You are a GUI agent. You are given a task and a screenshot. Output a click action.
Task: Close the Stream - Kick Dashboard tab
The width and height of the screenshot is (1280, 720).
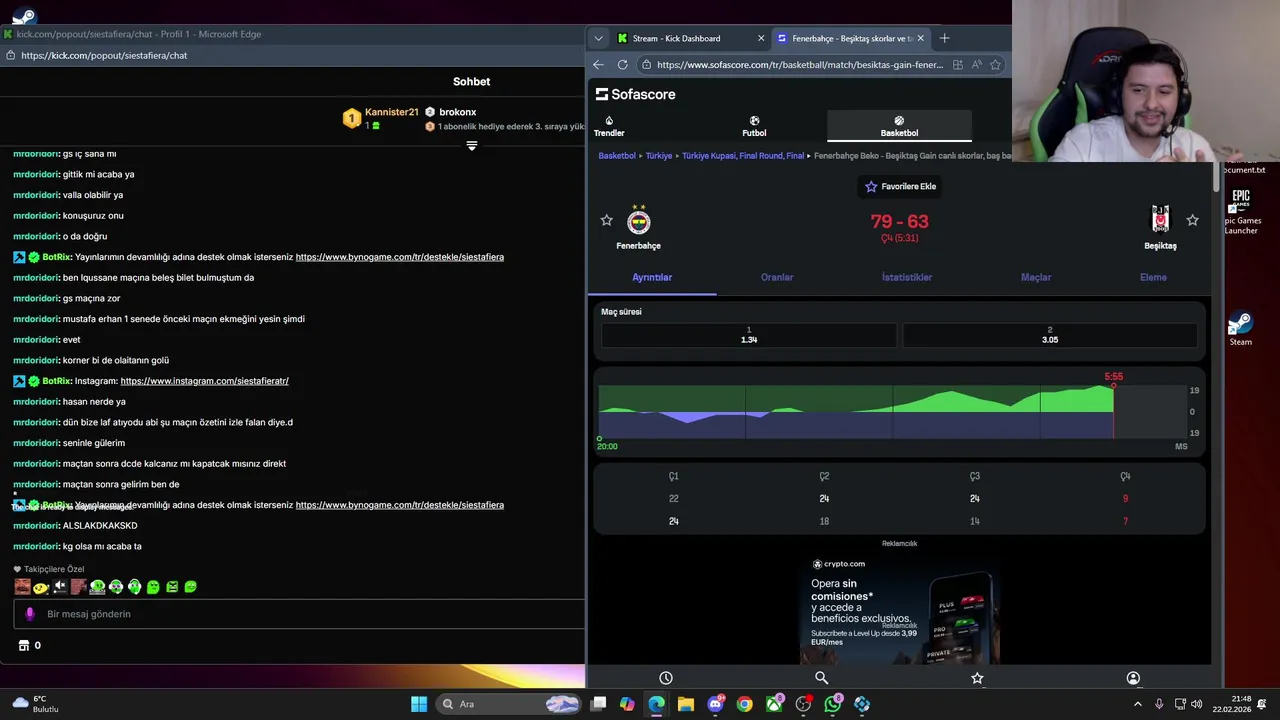761,38
